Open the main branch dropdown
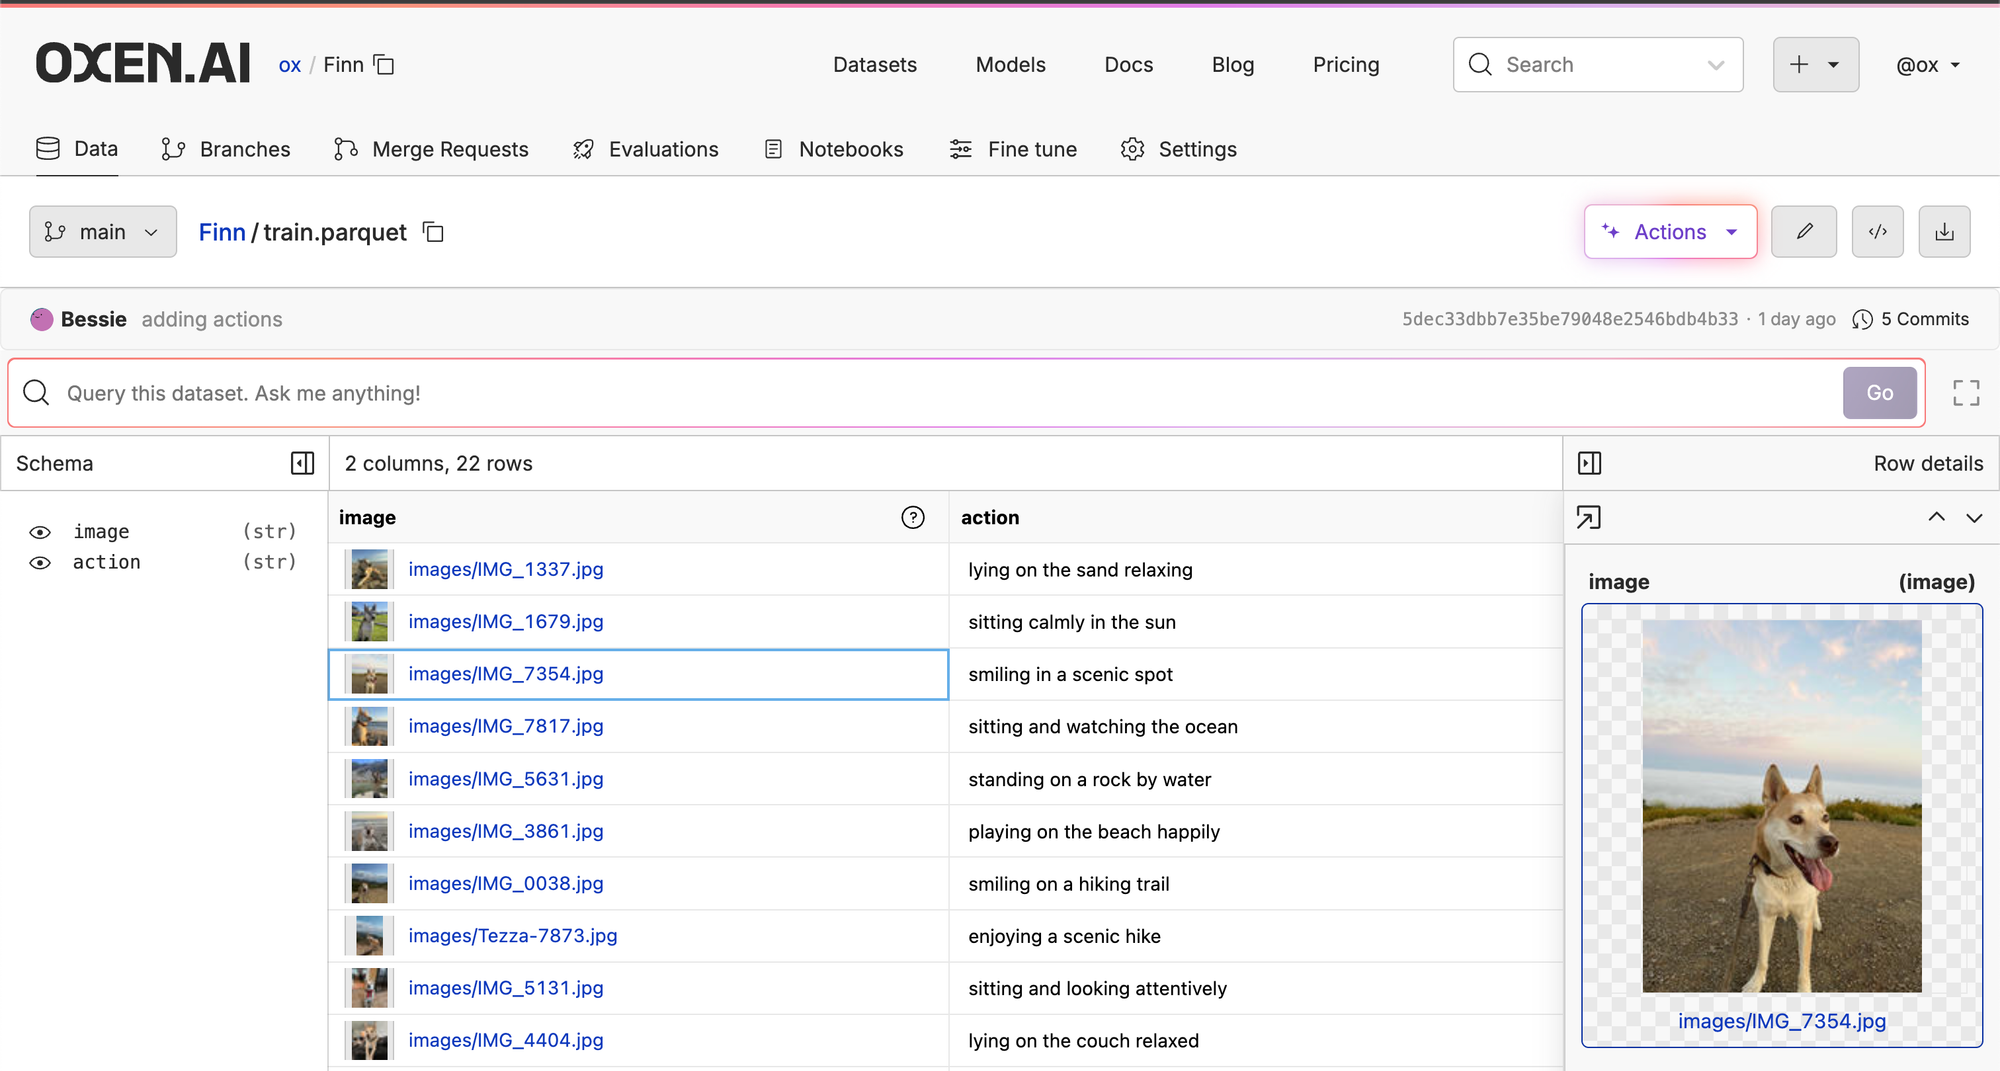This screenshot has width=2000, height=1071. pyautogui.click(x=103, y=232)
